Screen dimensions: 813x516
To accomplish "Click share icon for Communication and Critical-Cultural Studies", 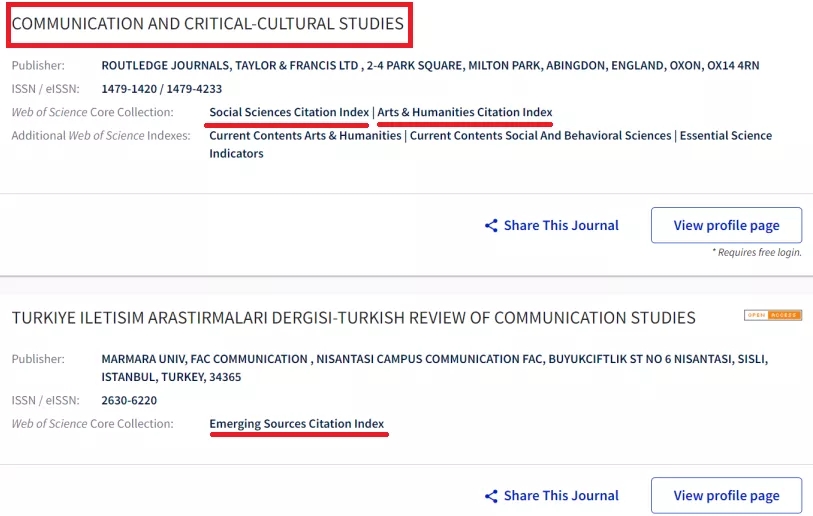I will point(491,226).
